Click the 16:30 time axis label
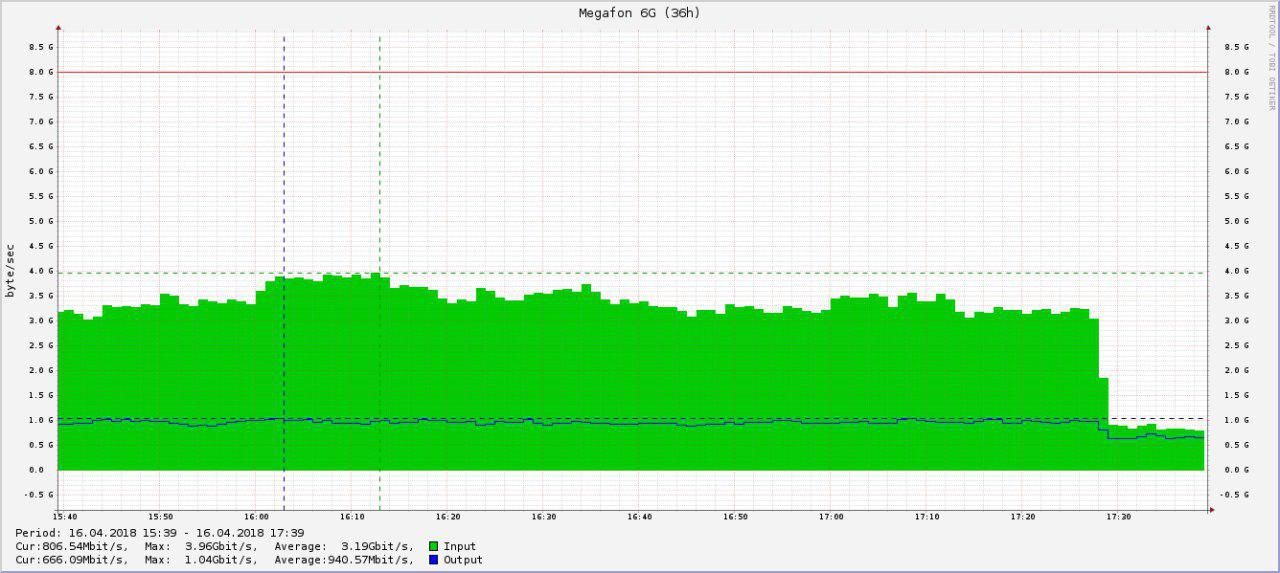Screen dimensions: 1280x573 pyautogui.click(x=544, y=517)
